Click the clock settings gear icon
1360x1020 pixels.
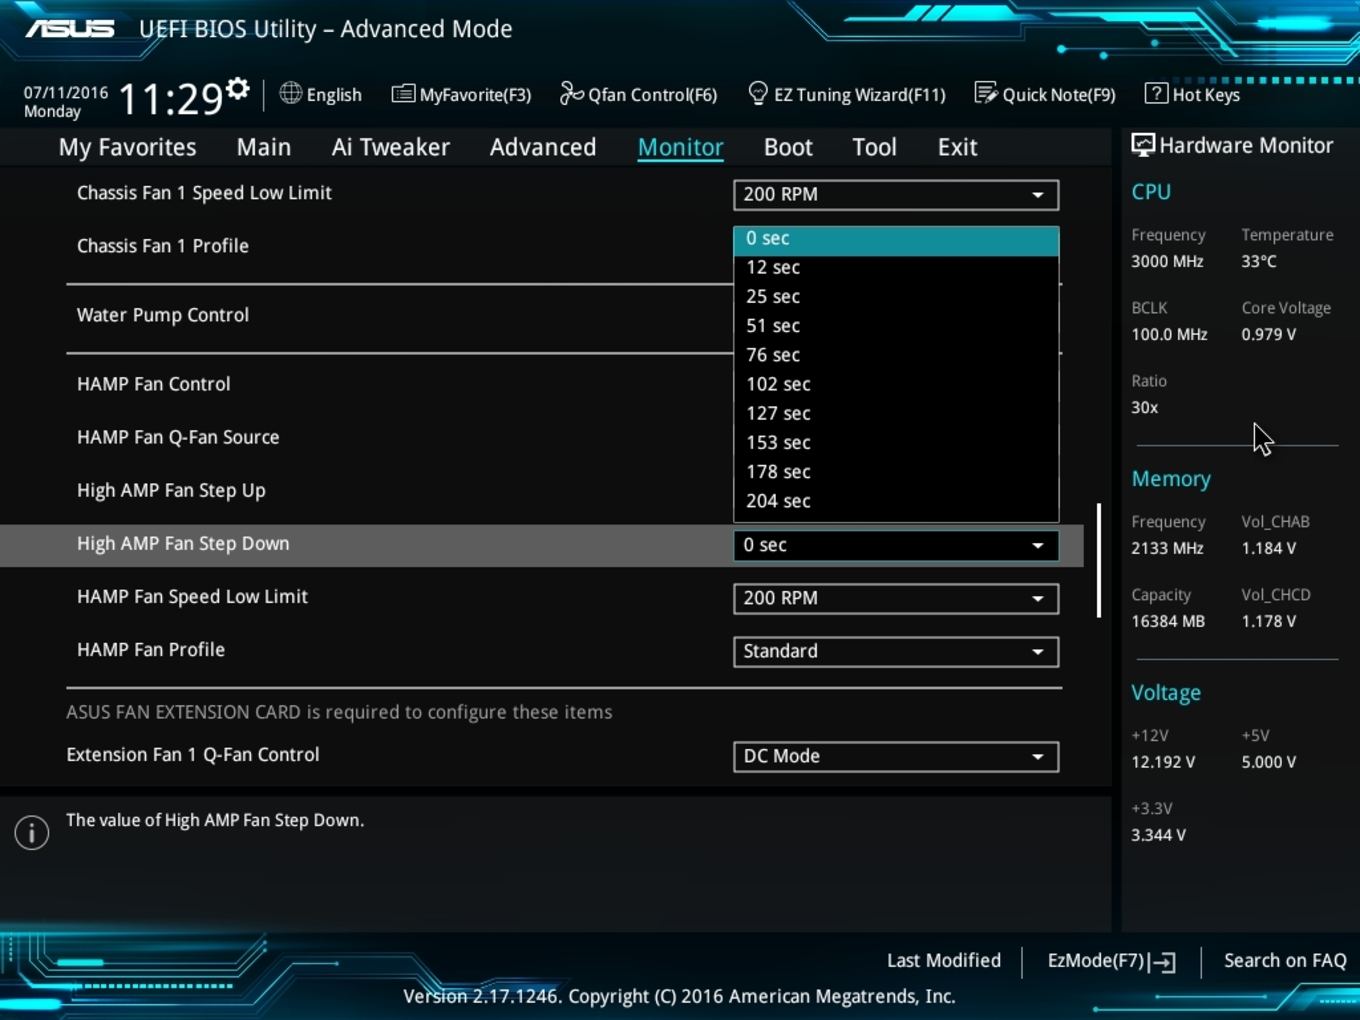click(x=238, y=88)
